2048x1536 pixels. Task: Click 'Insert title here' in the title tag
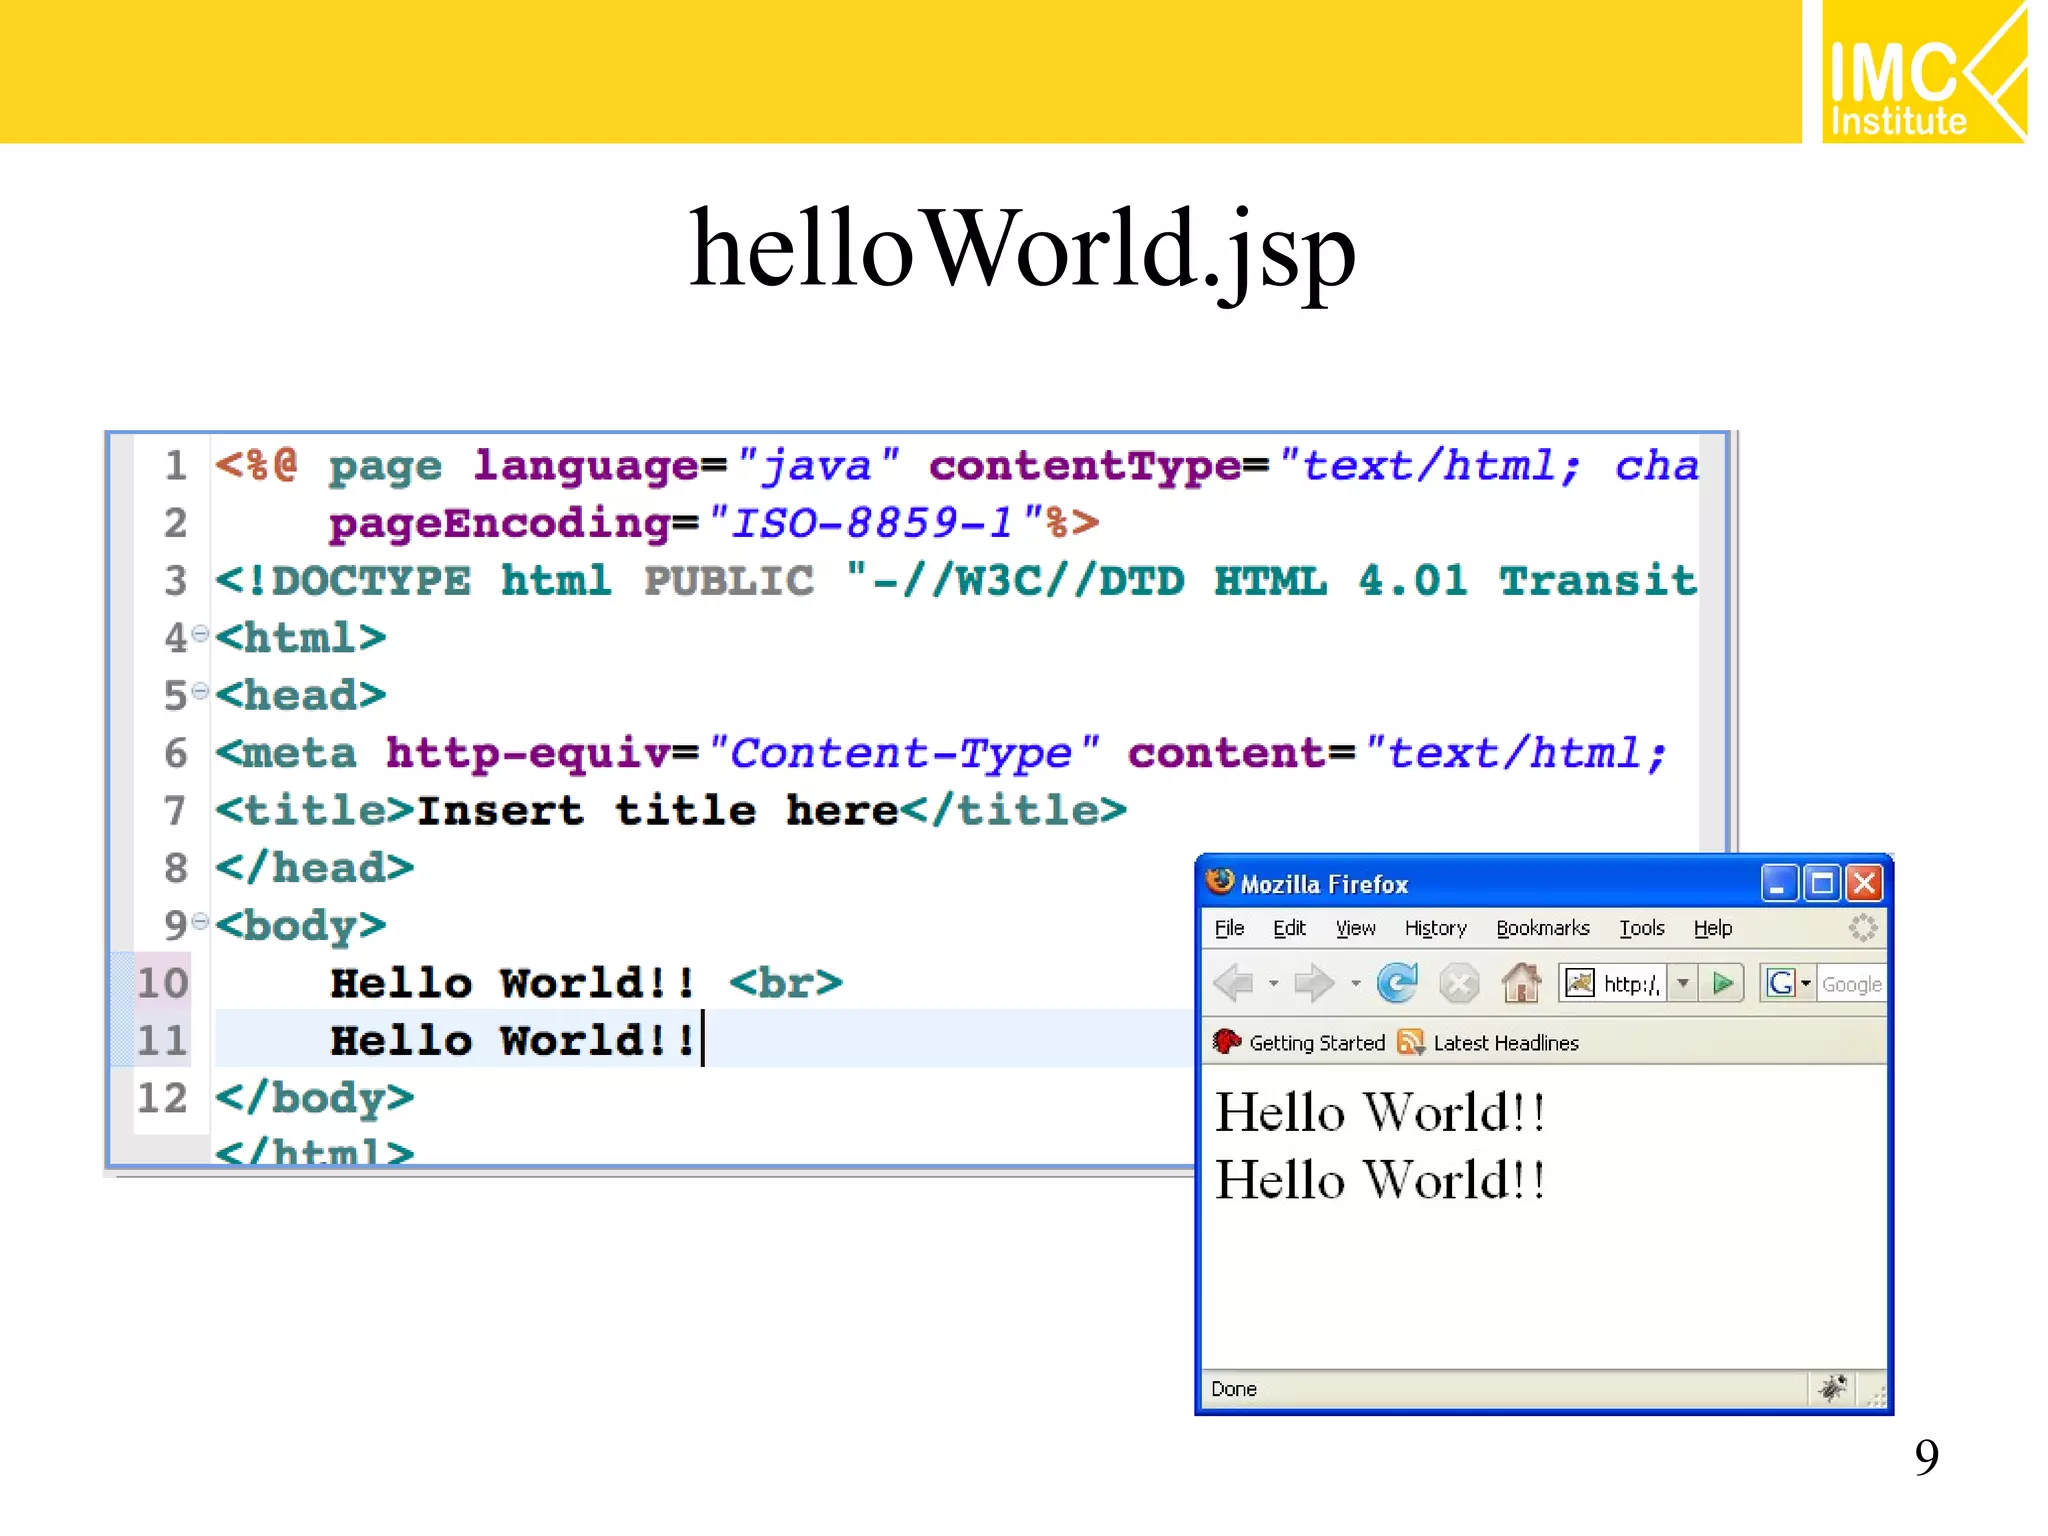[x=657, y=809]
